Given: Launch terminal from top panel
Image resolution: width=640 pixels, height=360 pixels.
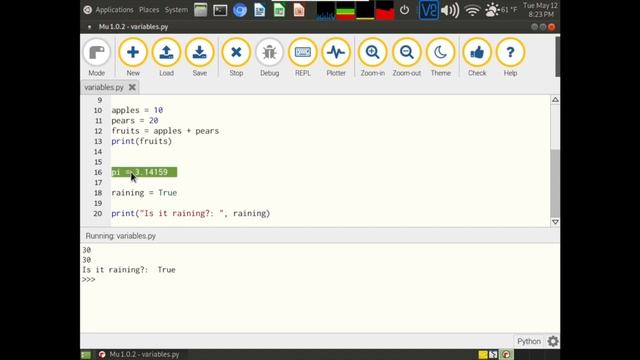Looking at the screenshot, I should (220, 10).
